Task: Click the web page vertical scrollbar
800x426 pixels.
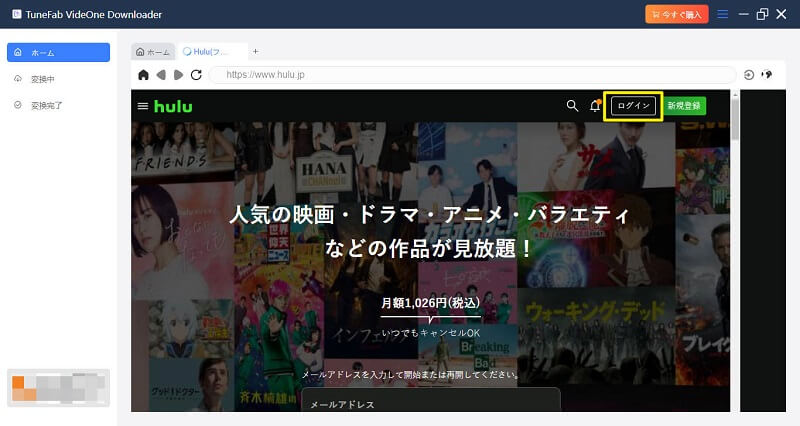Action: [735, 120]
